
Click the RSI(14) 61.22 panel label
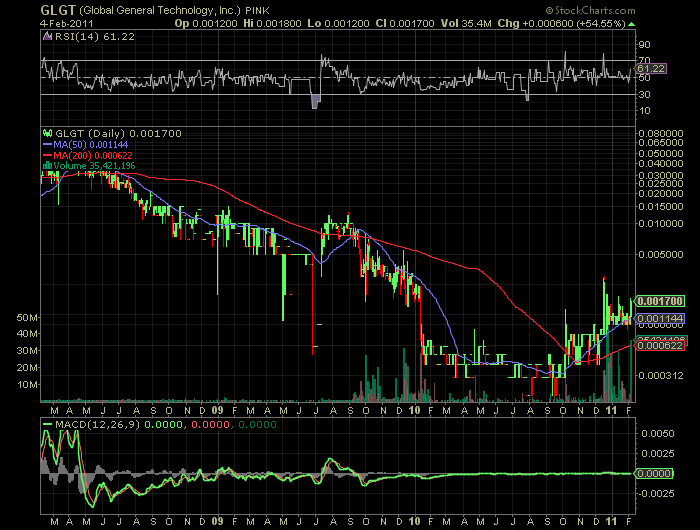point(95,37)
